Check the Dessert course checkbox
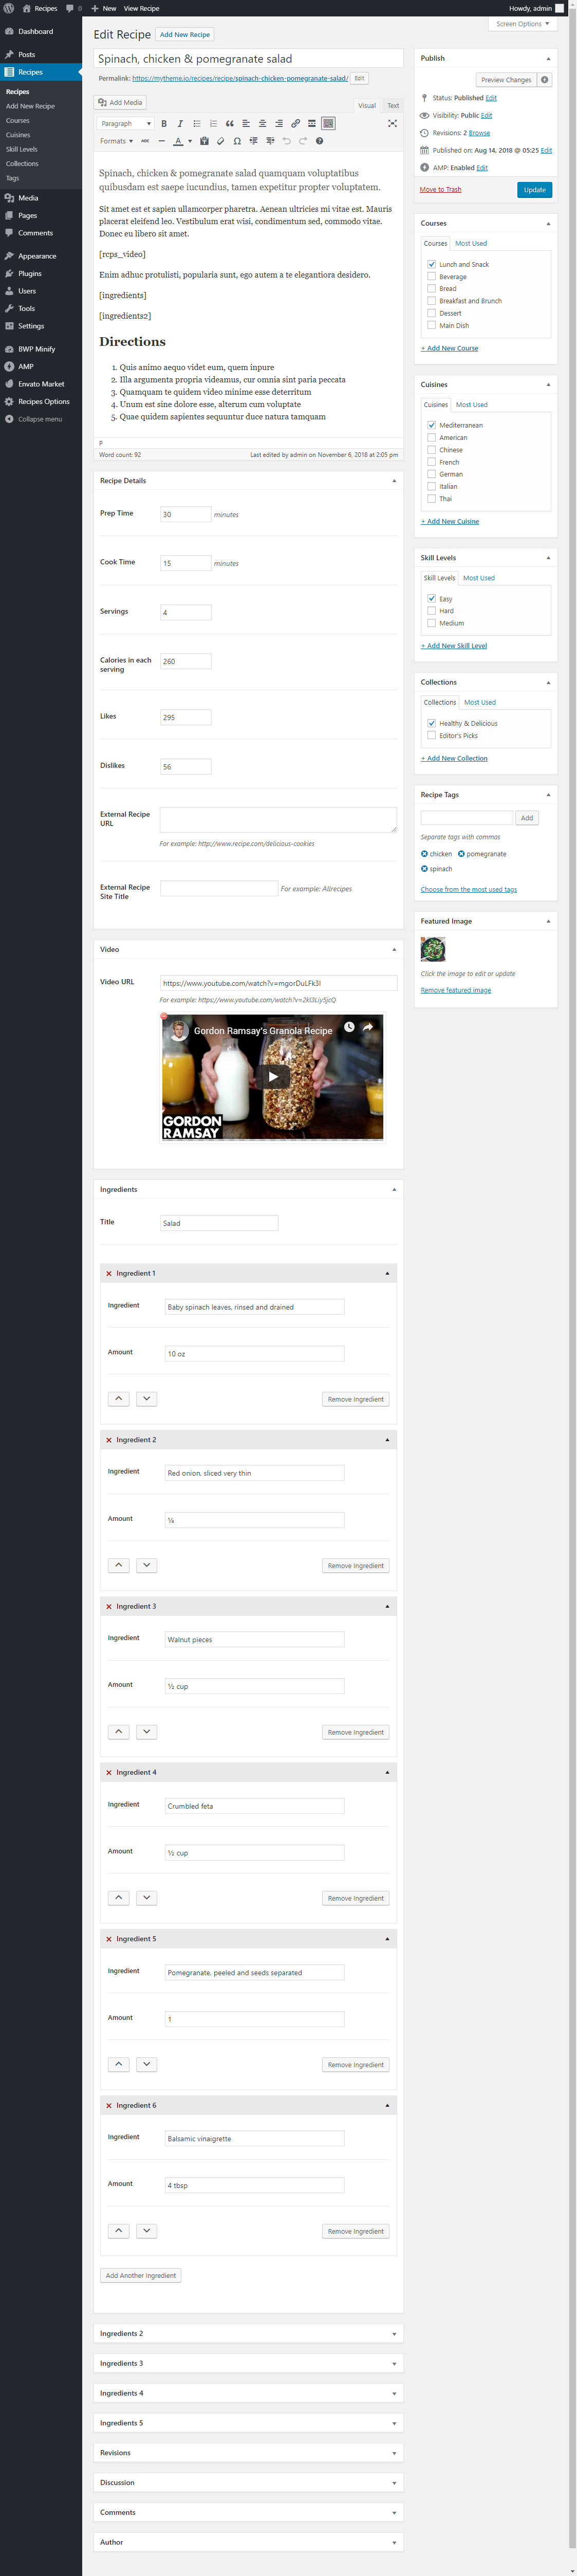This screenshot has width=577, height=2576. pos(431,313)
